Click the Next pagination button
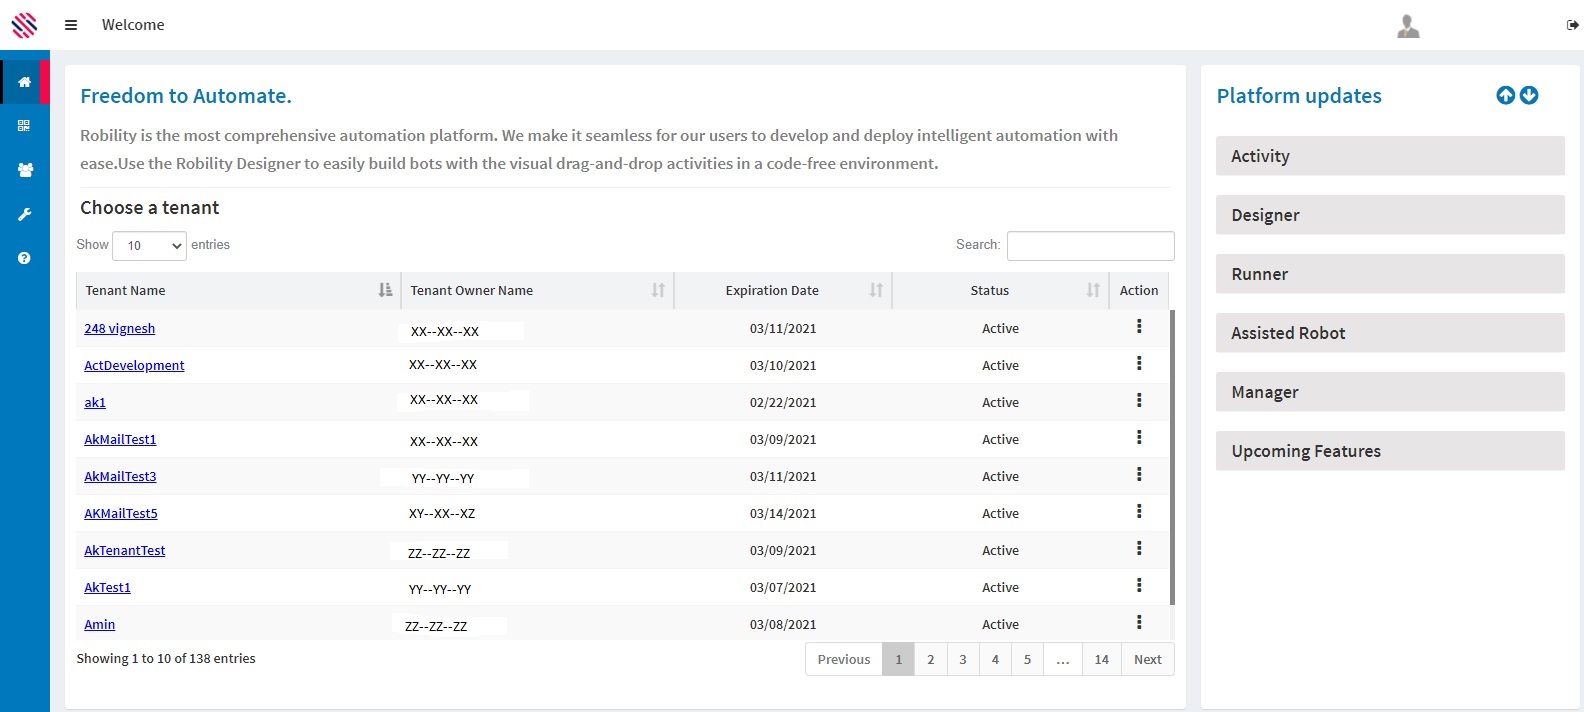Screen dimensions: 1584x712 pos(1147,659)
